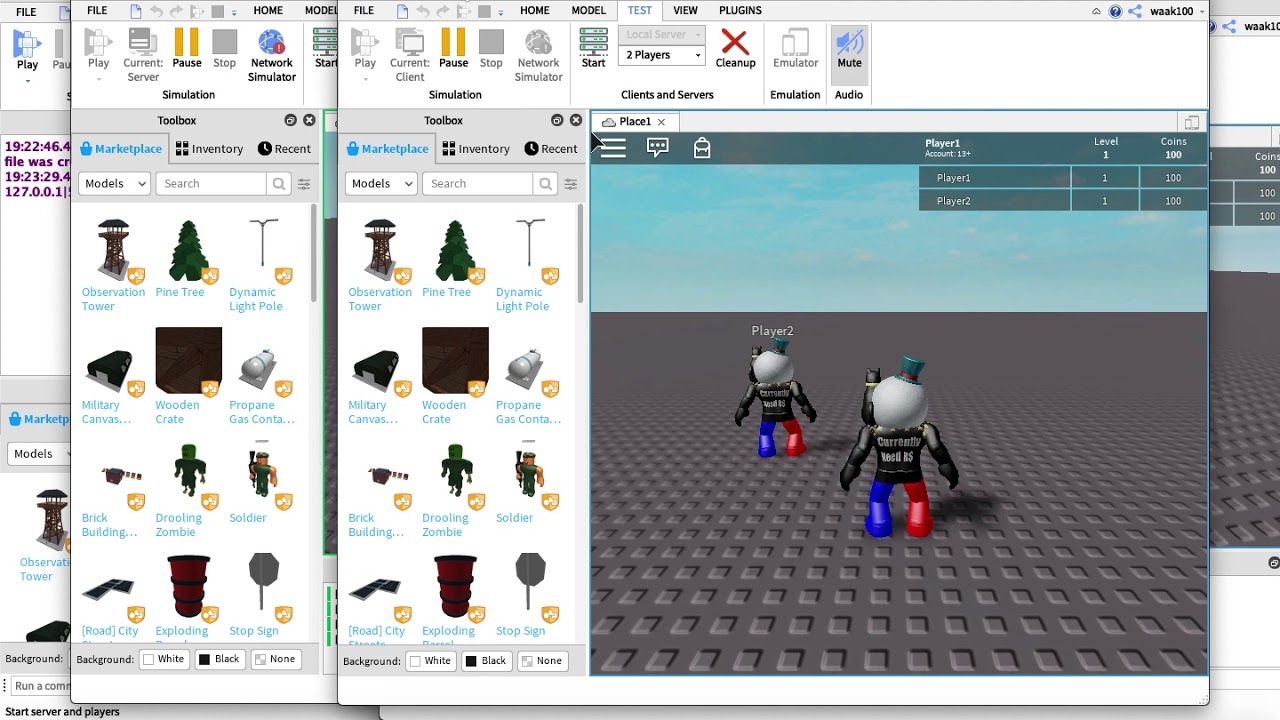This screenshot has height=720, width=1280.
Task: Click Start in Clients and Servers group
Action: pos(593,49)
